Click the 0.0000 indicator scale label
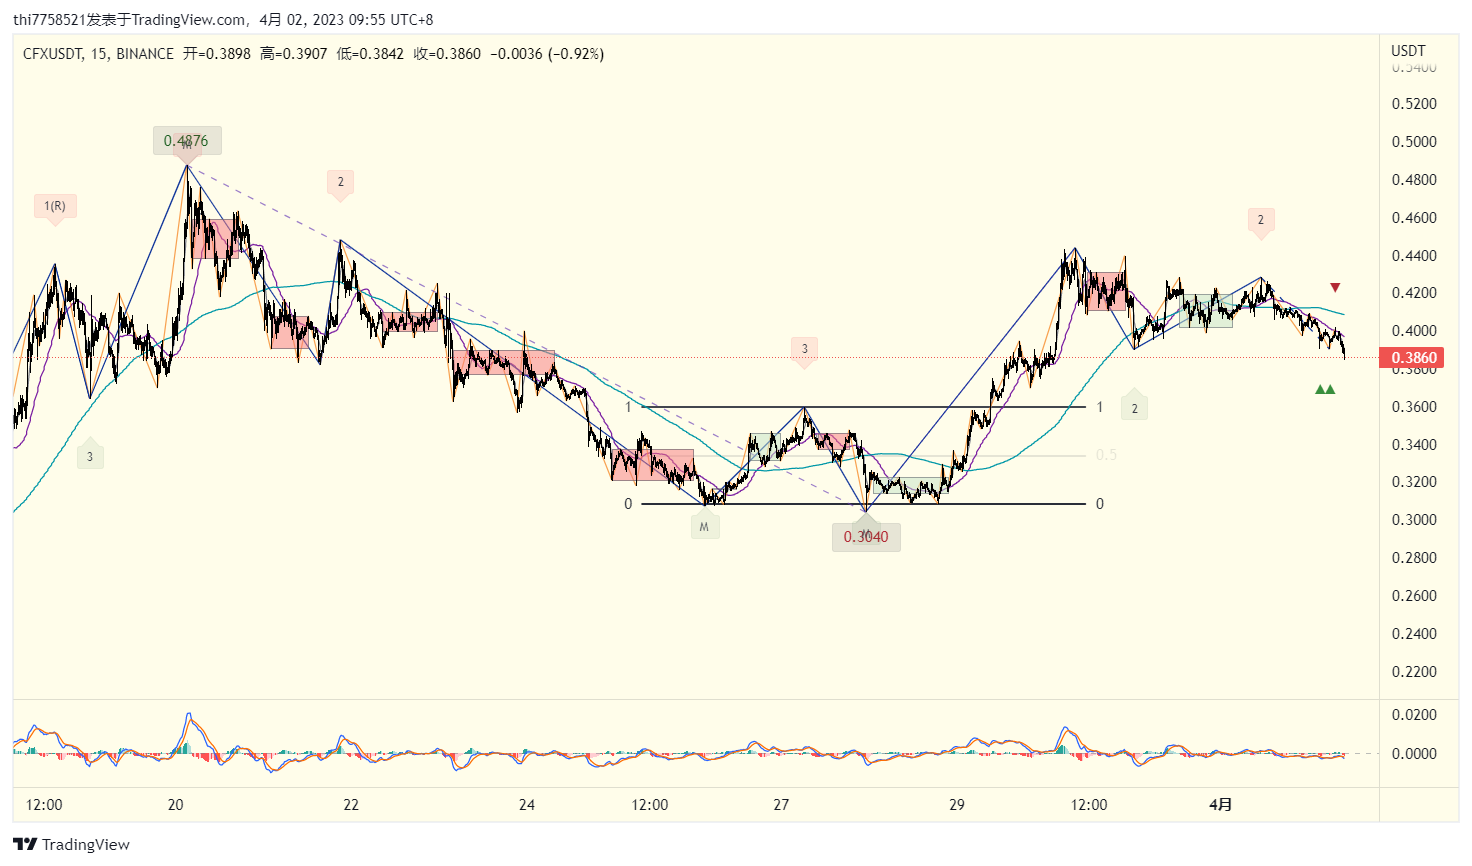Viewport: 1472px width, 866px height. 1414,754
